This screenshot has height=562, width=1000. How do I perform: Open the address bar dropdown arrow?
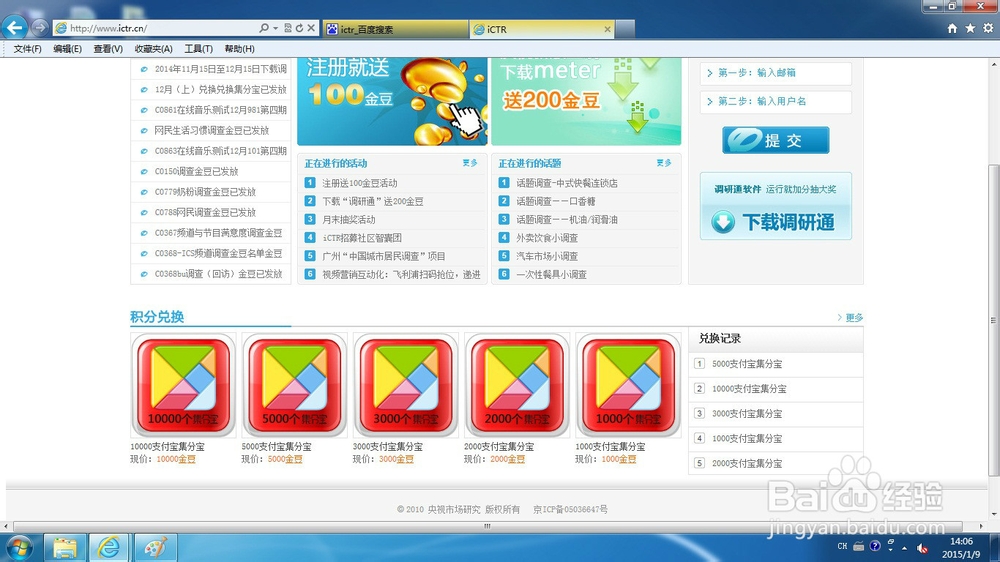(x=276, y=28)
